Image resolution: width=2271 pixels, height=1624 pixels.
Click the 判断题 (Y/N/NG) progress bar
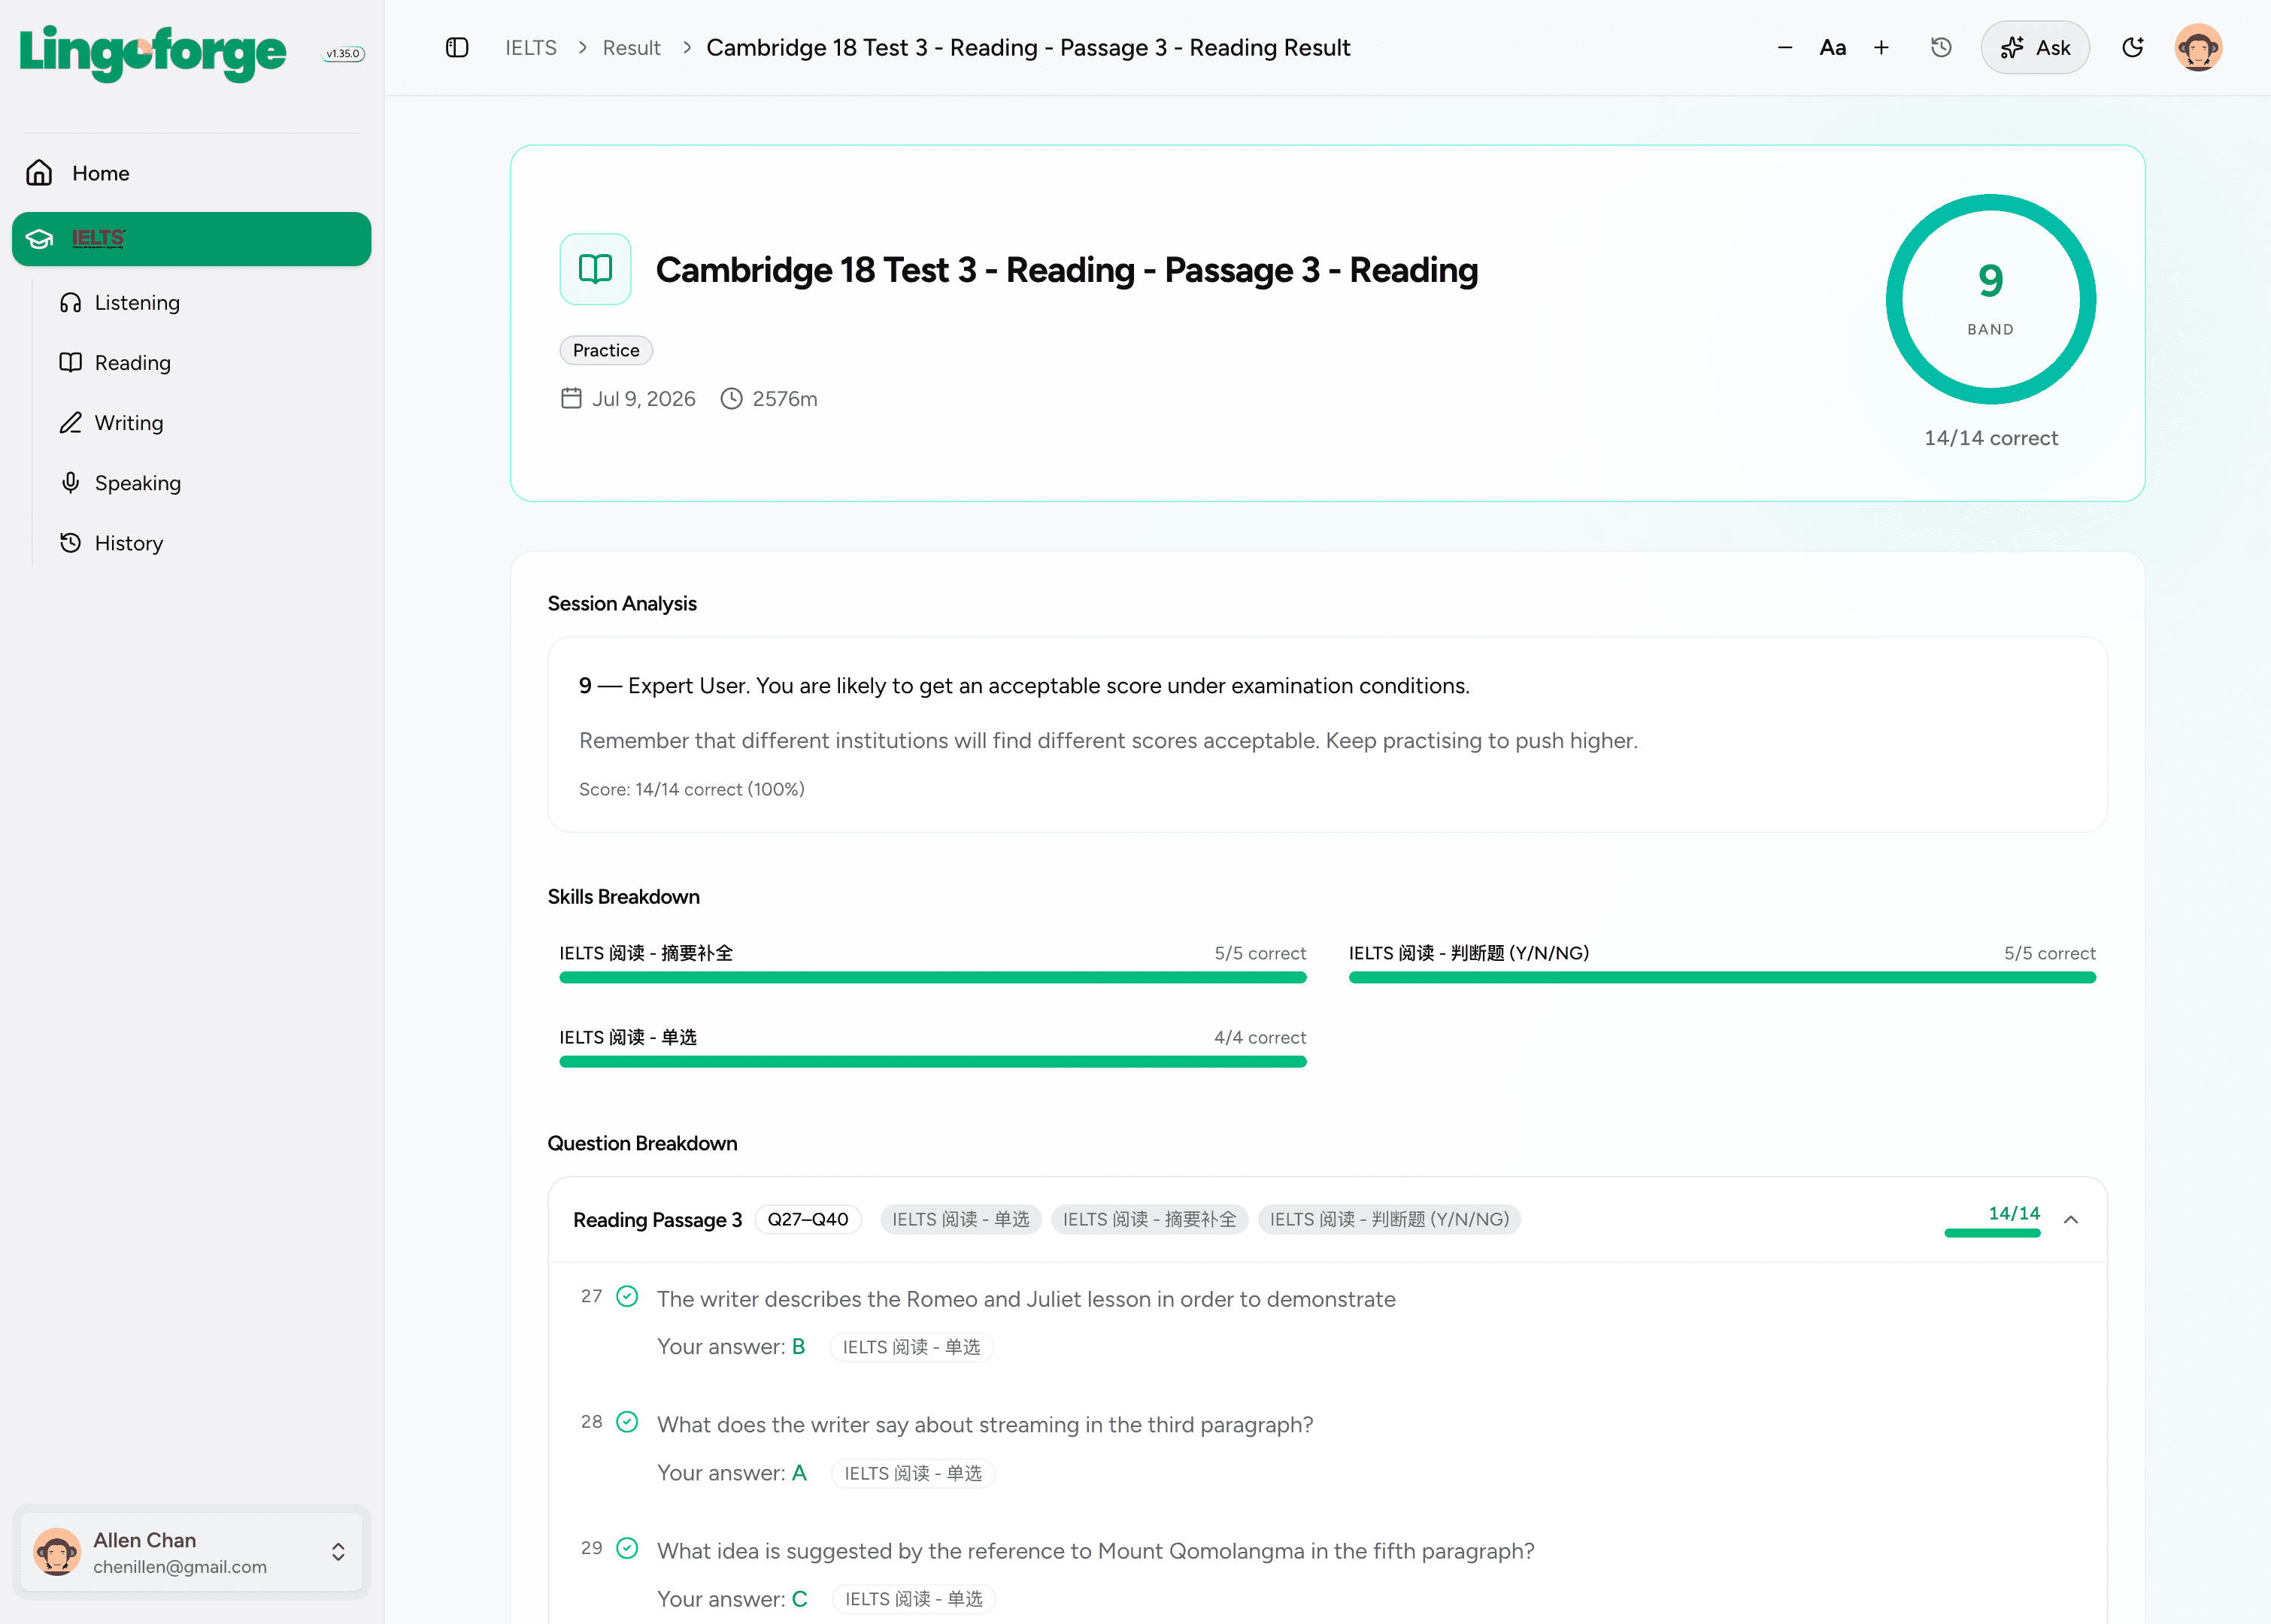[x=1722, y=978]
